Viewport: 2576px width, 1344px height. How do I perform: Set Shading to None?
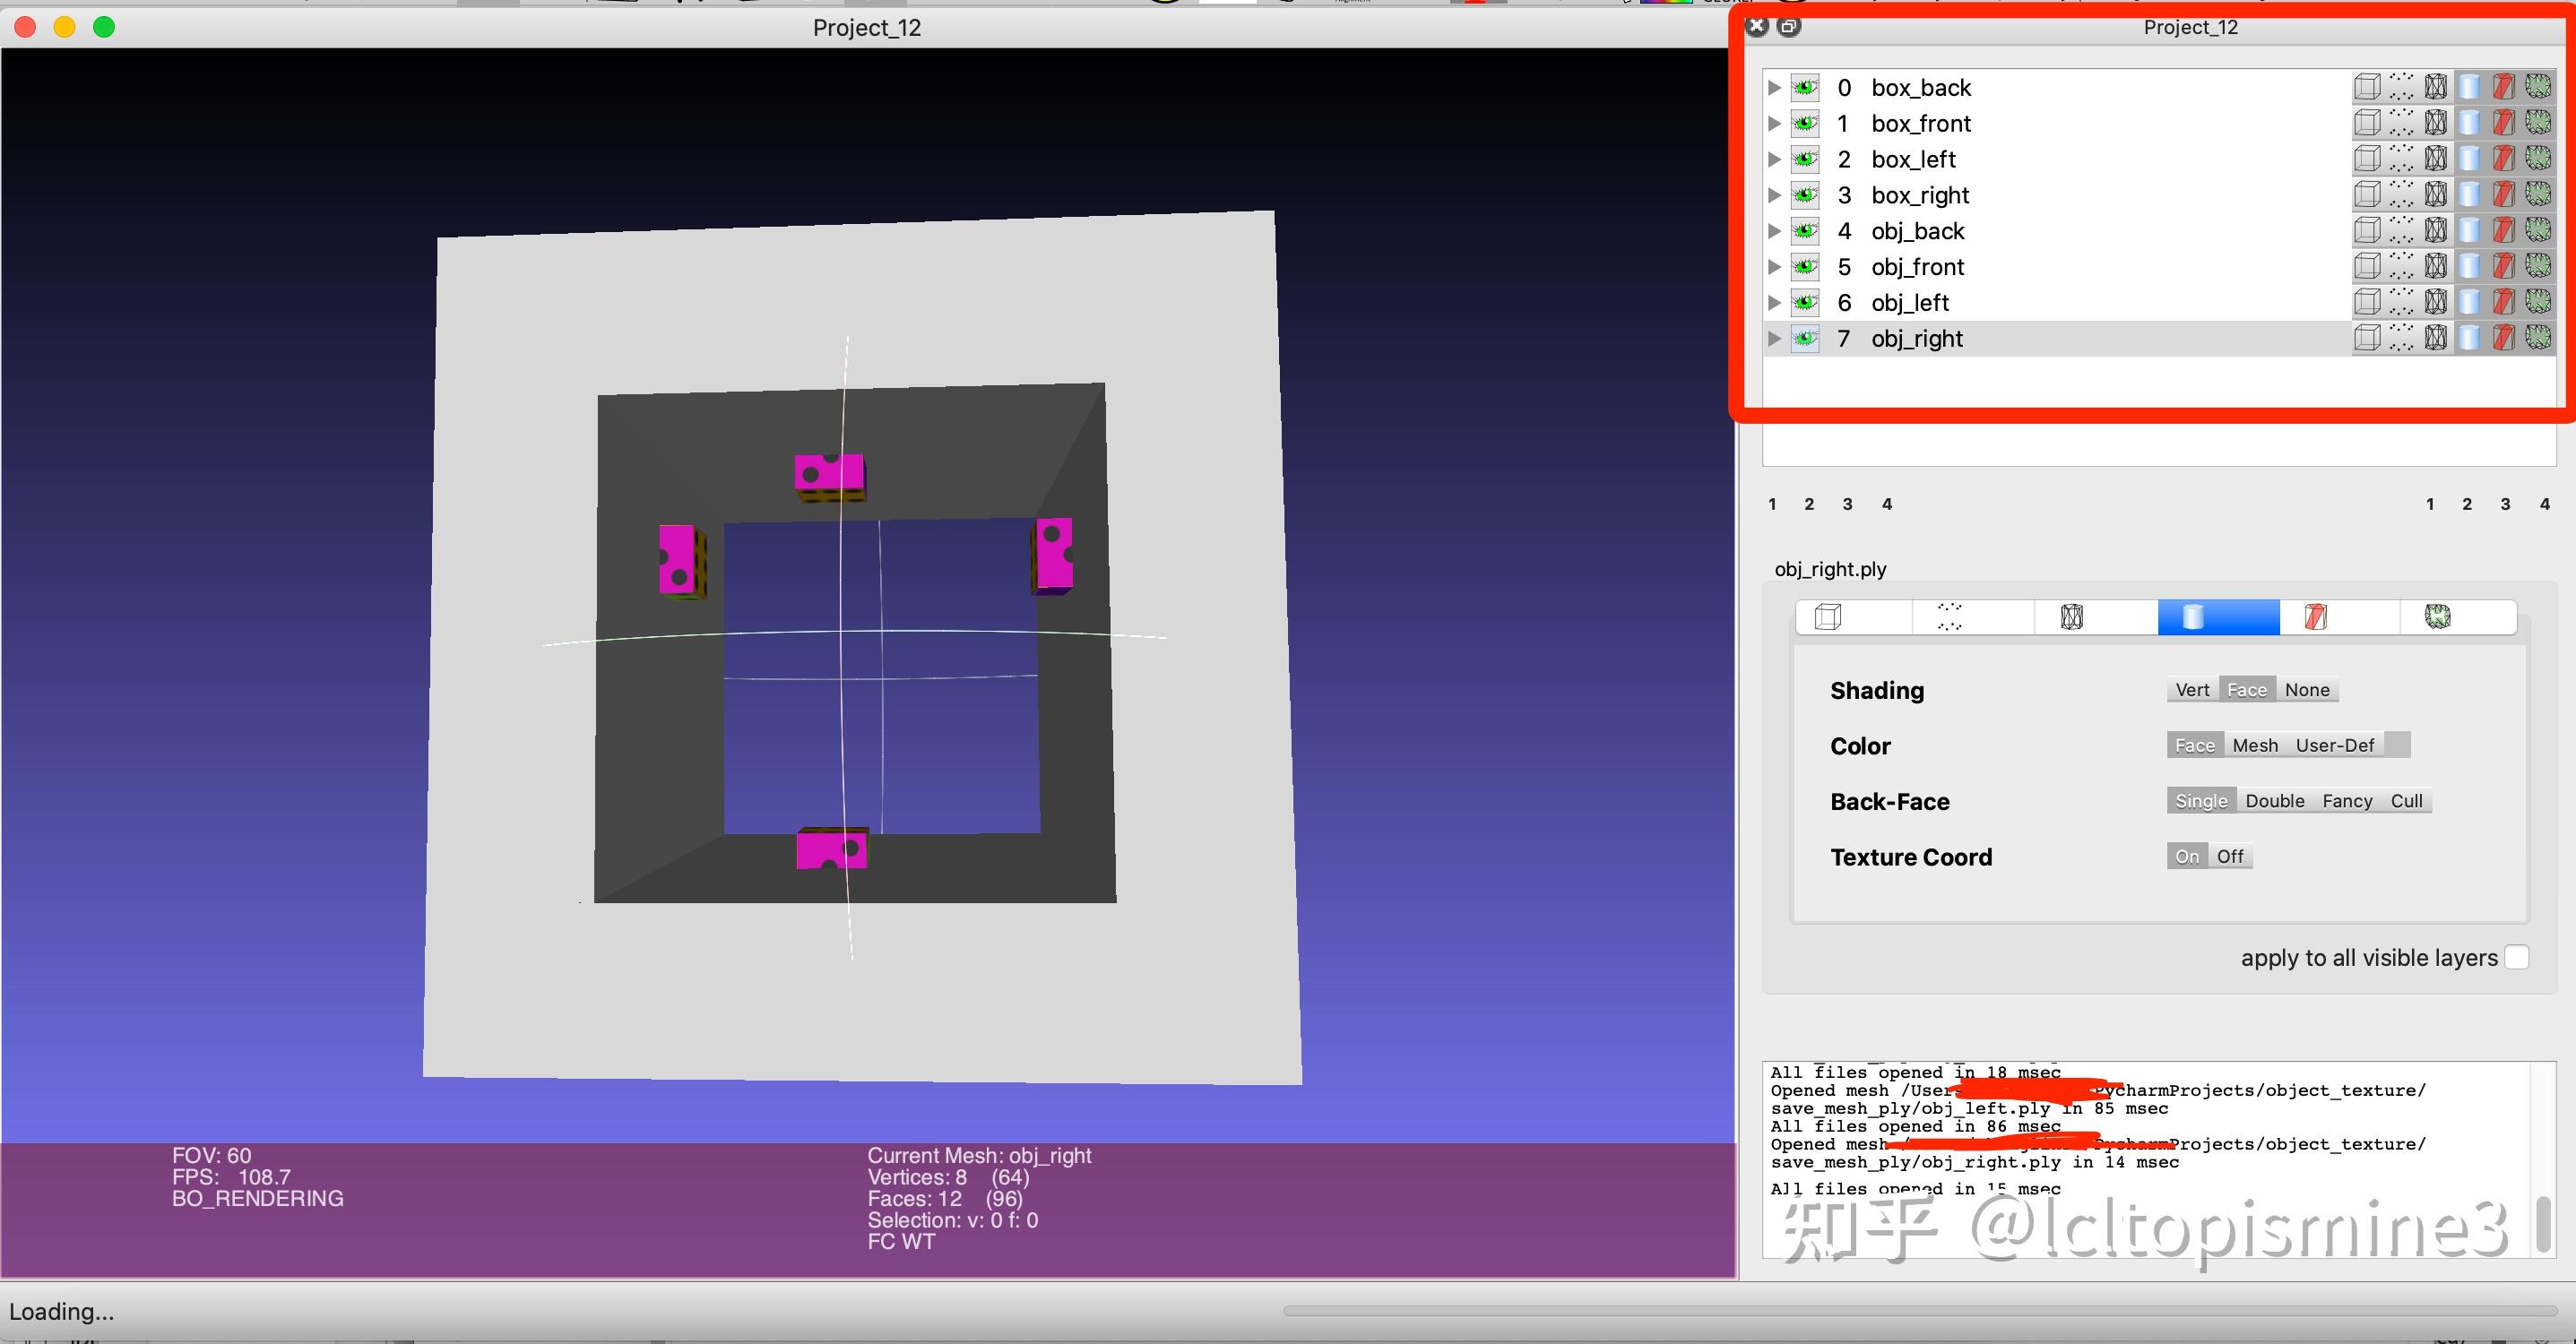(x=2307, y=690)
